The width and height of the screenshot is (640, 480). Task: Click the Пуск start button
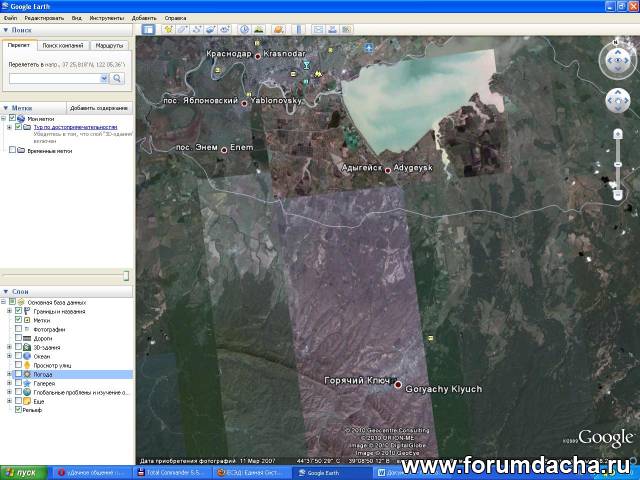tap(24, 472)
